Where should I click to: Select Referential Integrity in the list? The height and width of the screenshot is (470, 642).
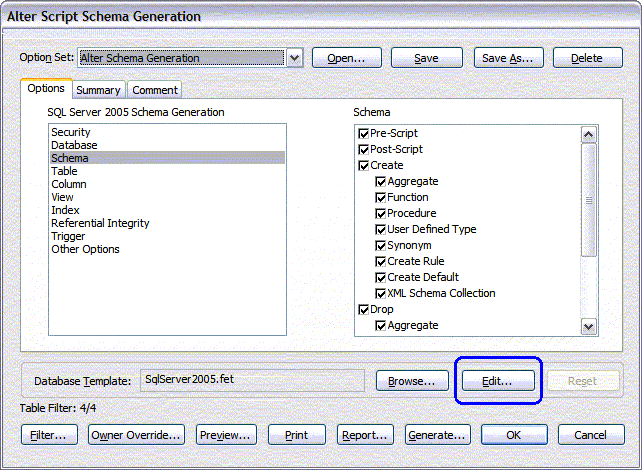point(100,223)
